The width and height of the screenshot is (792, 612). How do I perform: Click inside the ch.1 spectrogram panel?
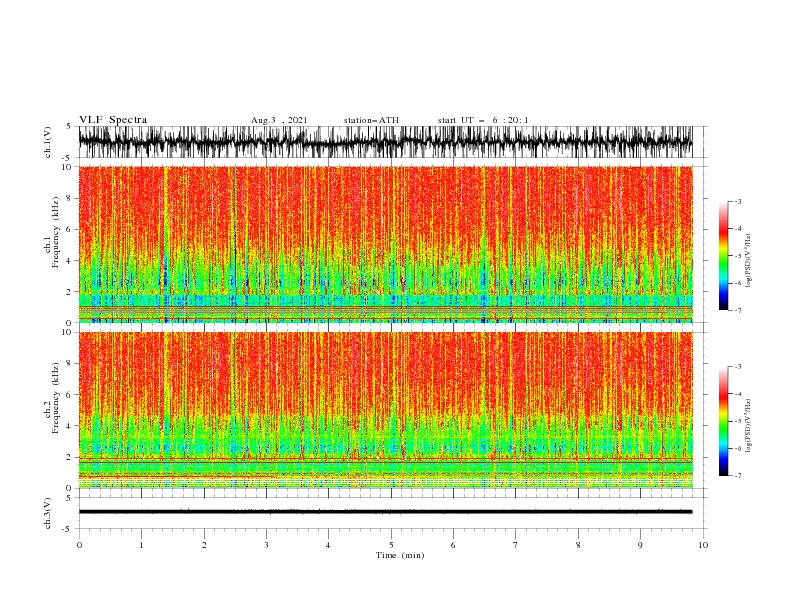click(x=385, y=244)
